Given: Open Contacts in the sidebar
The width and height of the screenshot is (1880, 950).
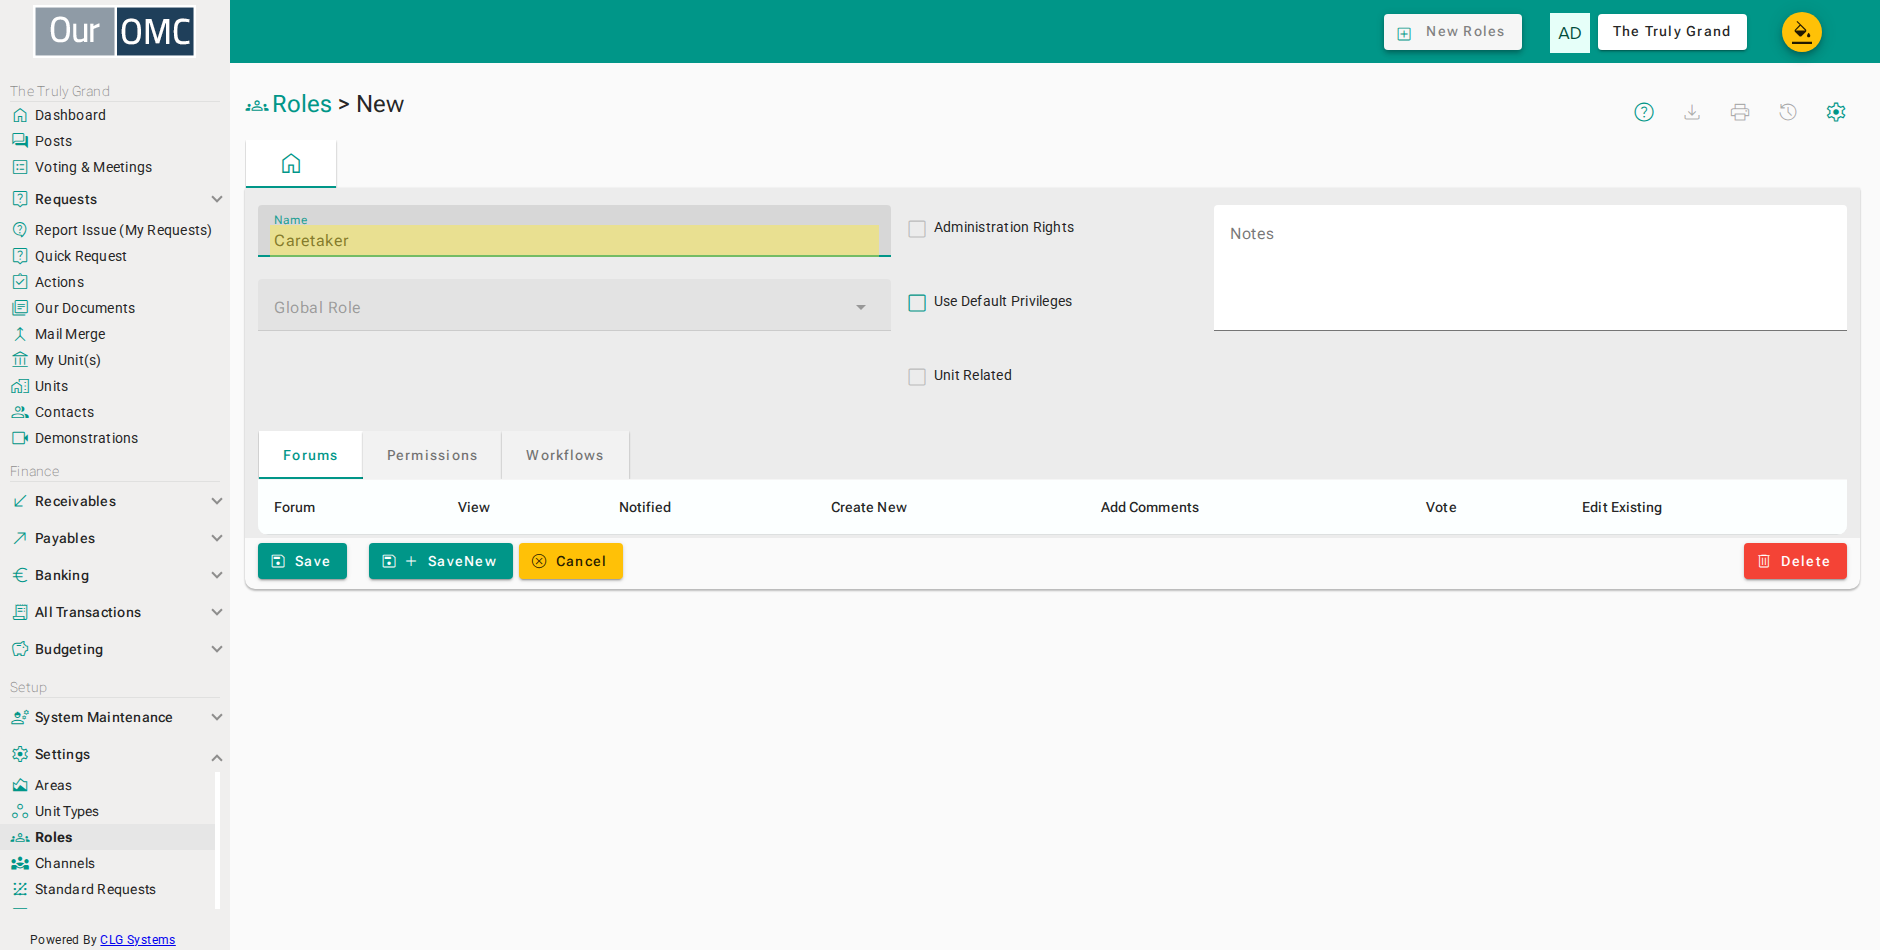Looking at the screenshot, I should [x=64, y=412].
